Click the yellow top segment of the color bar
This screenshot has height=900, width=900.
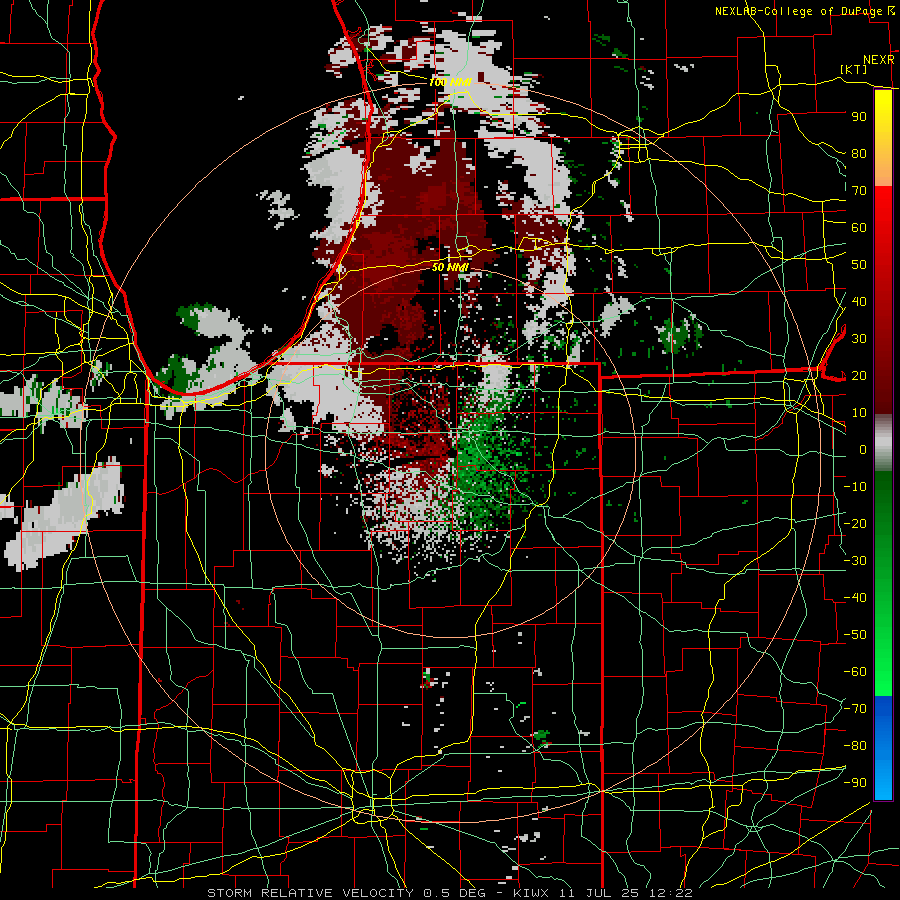883,138
